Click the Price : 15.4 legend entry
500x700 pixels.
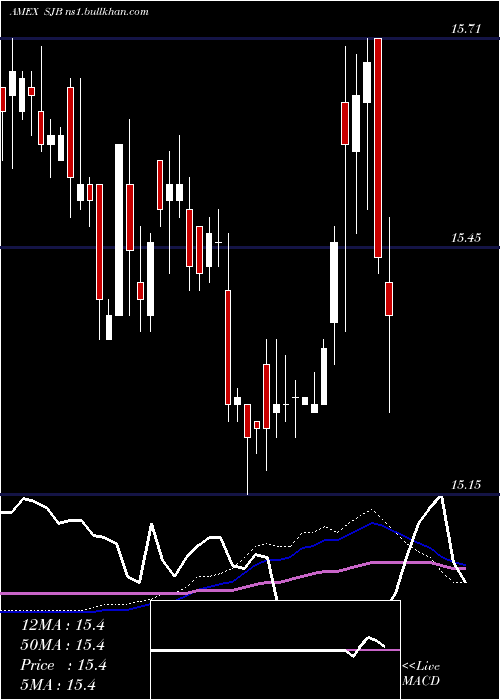(x=63, y=665)
